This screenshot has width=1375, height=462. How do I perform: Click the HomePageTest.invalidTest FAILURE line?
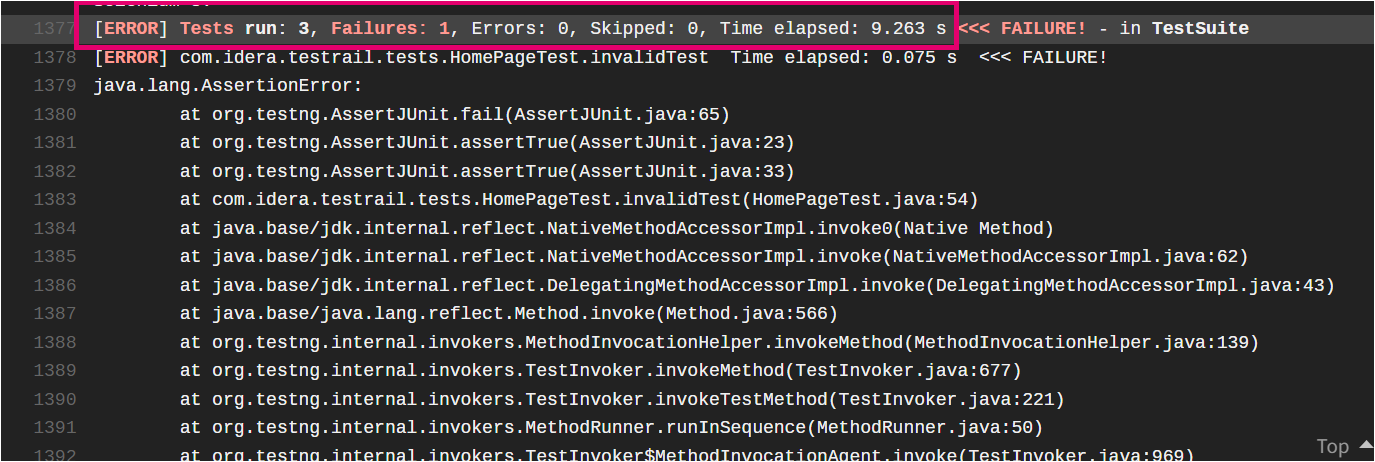(600, 58)
